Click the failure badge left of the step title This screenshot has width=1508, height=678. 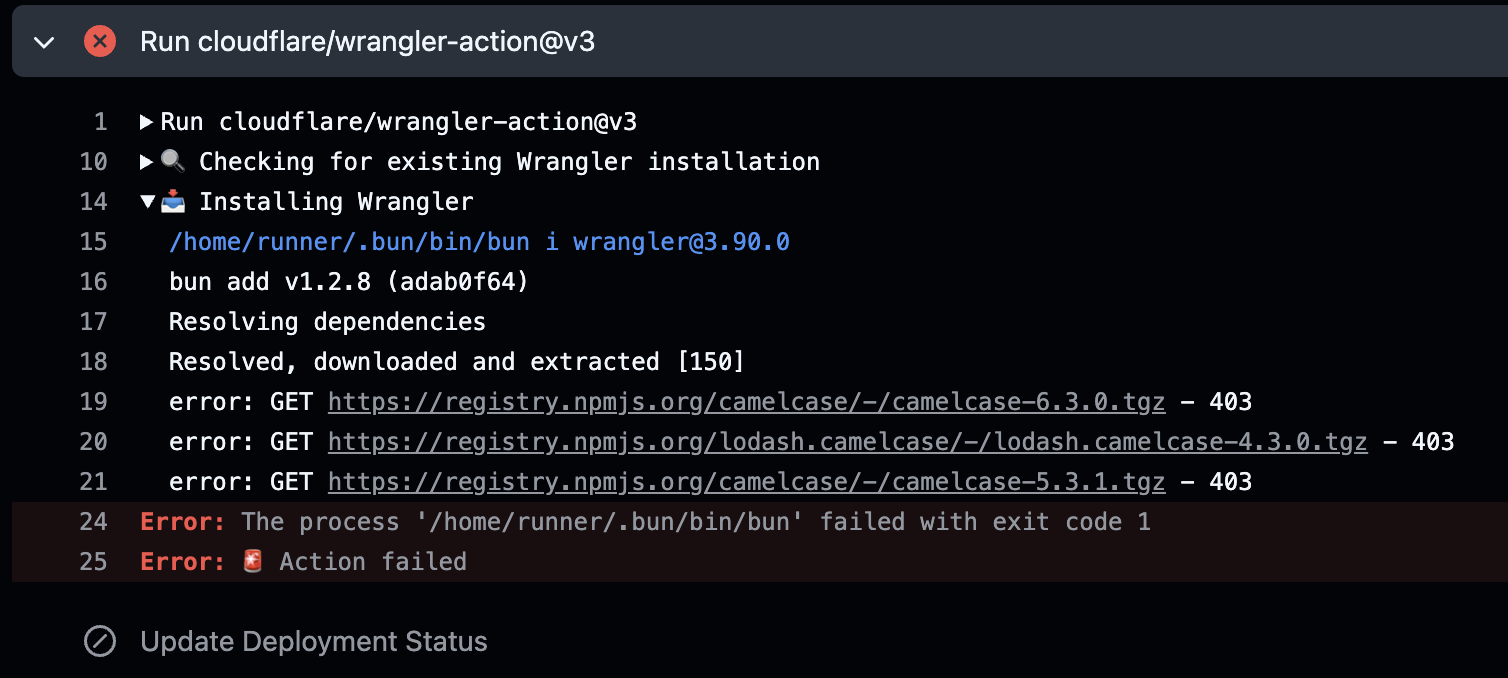tap(100, 41)
